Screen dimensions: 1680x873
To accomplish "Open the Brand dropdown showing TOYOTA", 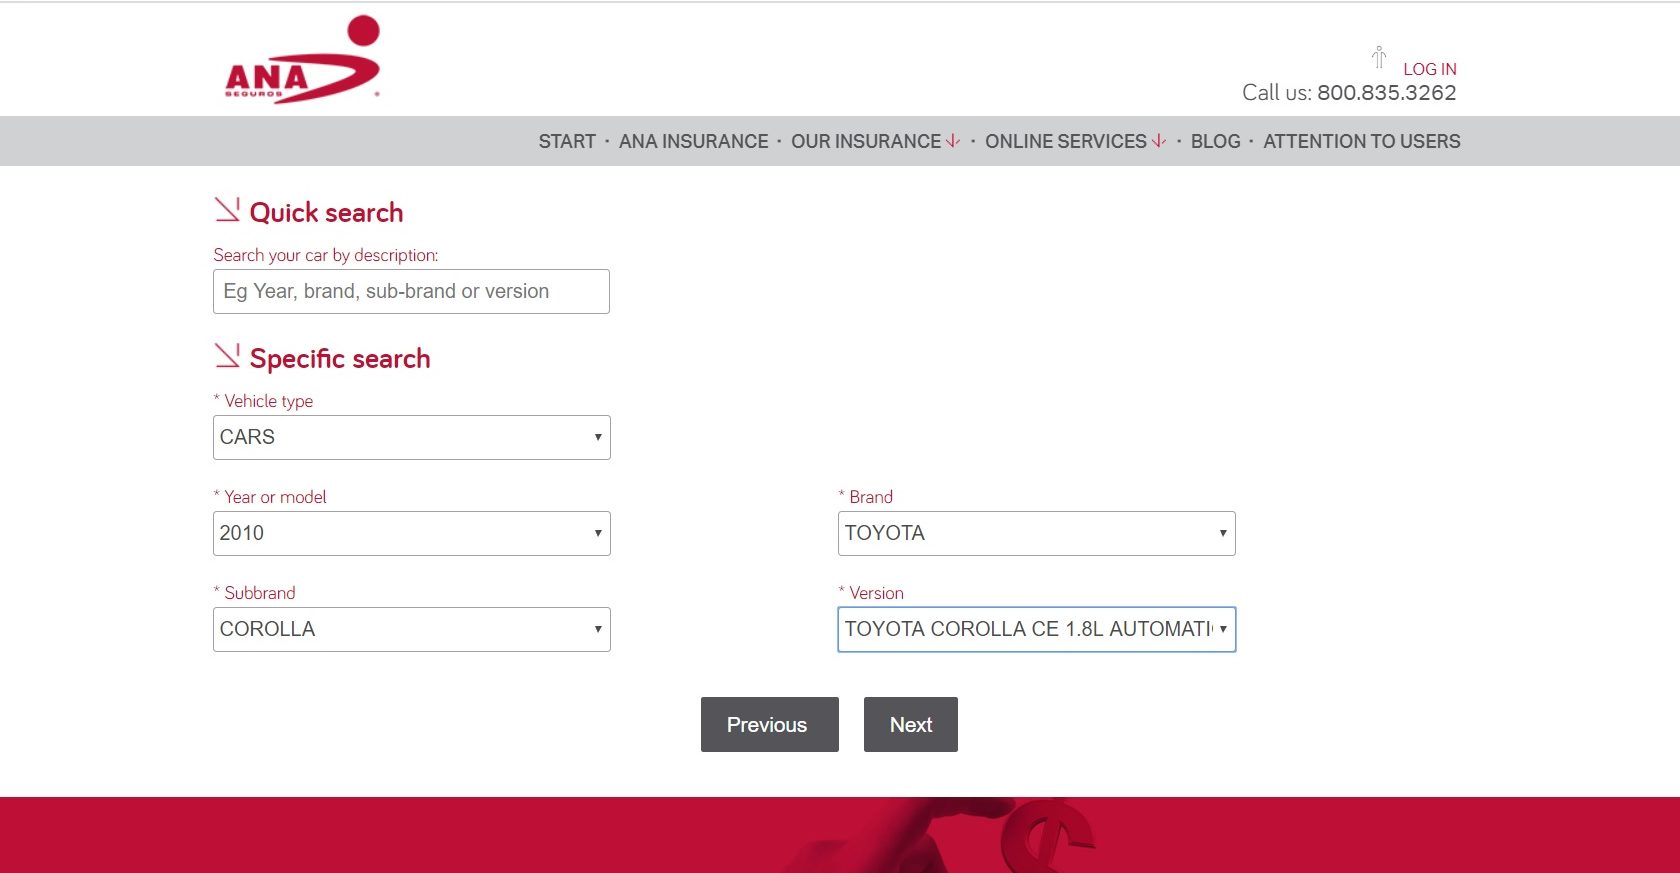I will coord(1036,533).
